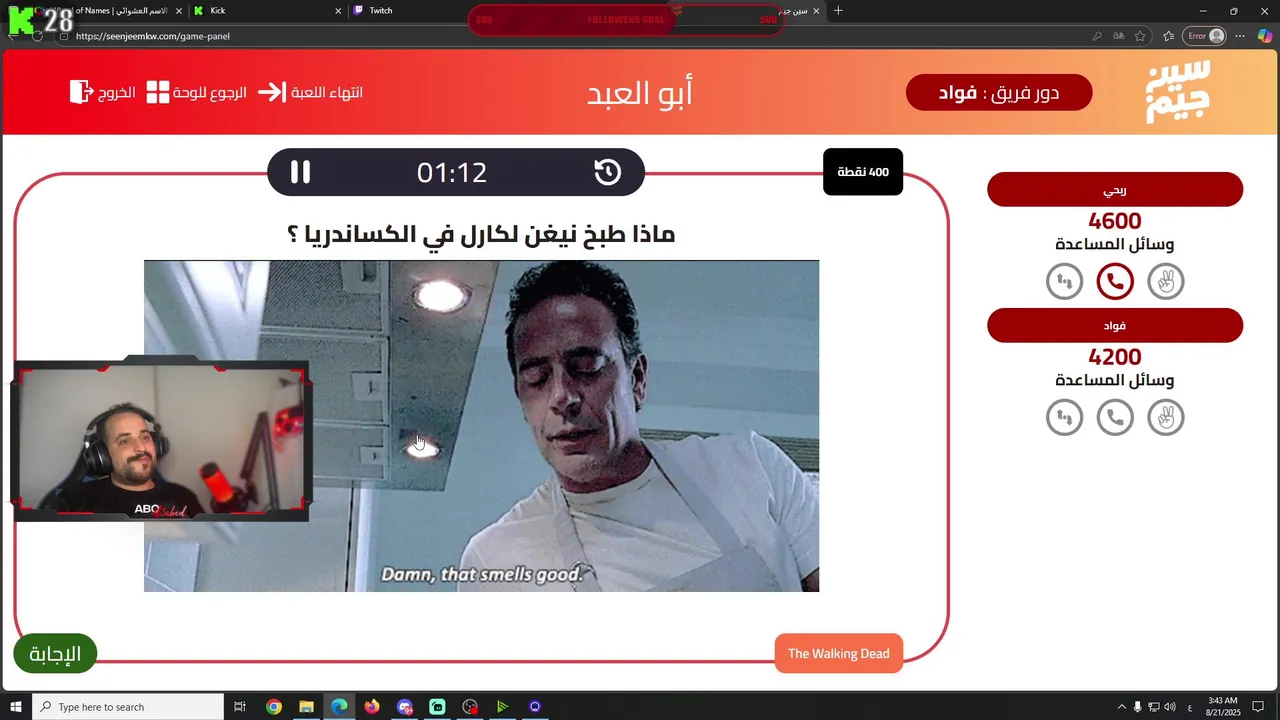Use رنحي team's phone call lifeline

pos(1115,282)
